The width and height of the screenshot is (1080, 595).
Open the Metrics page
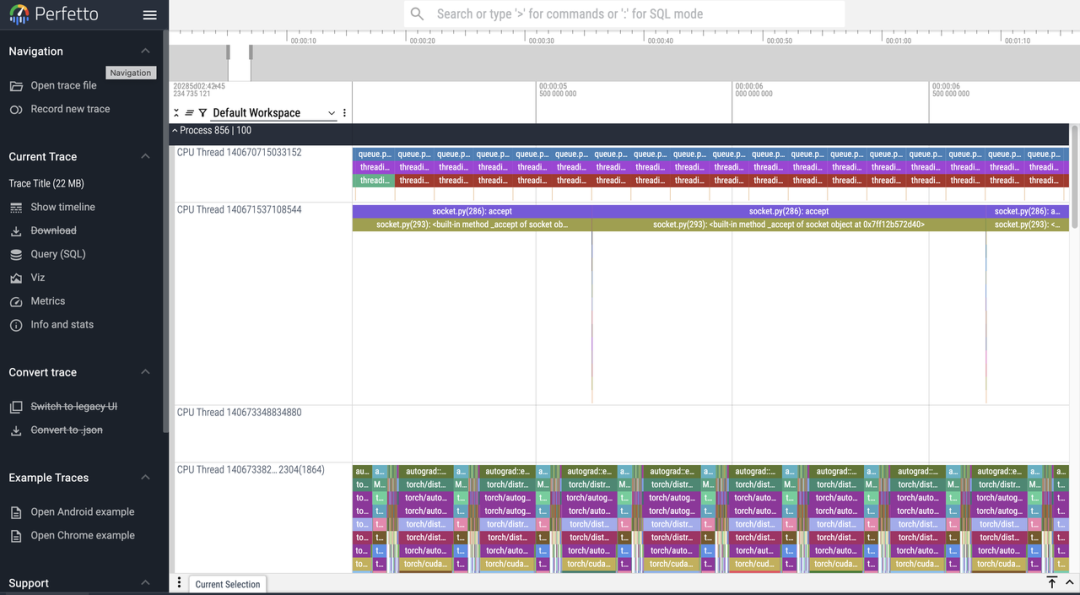[48, 301]
